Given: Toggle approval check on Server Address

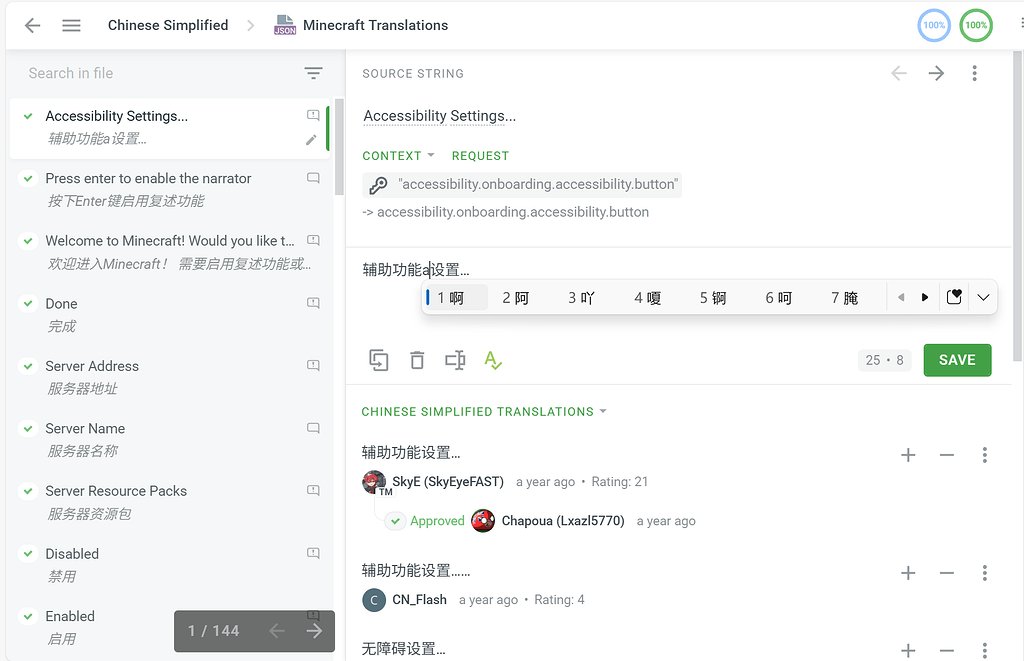Looking at the screenshot, I should 28,366.
